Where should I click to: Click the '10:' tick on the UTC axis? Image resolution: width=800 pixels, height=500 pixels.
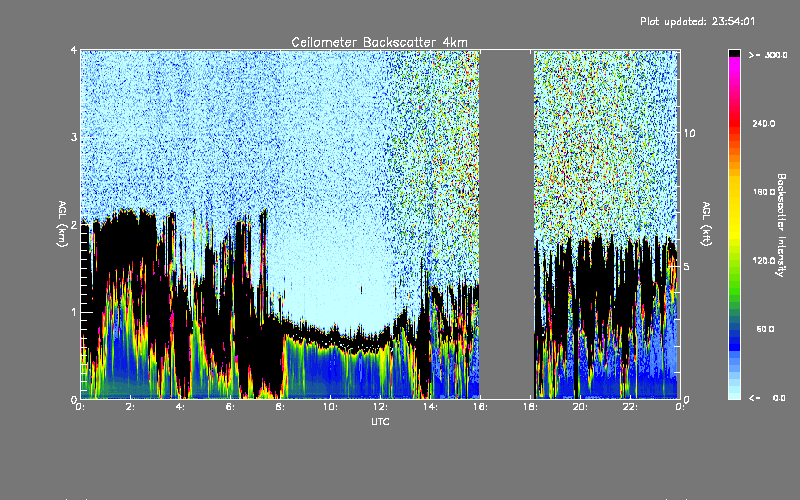[330, 407]
